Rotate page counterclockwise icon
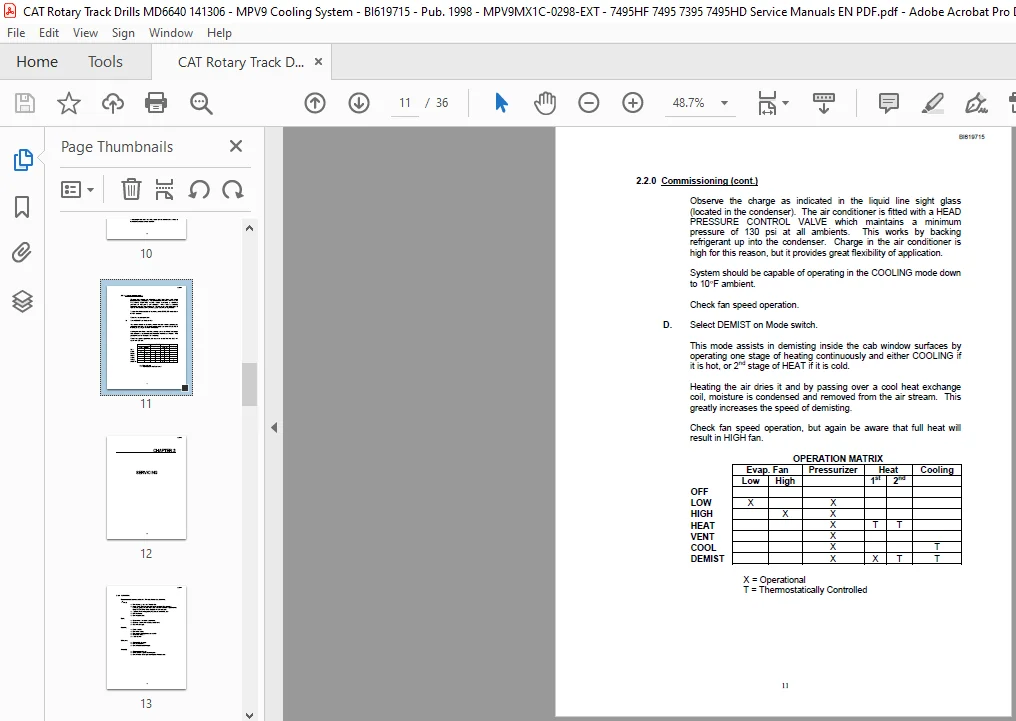The height and width of the screenshot is (721, 1016). coord(199,190)
